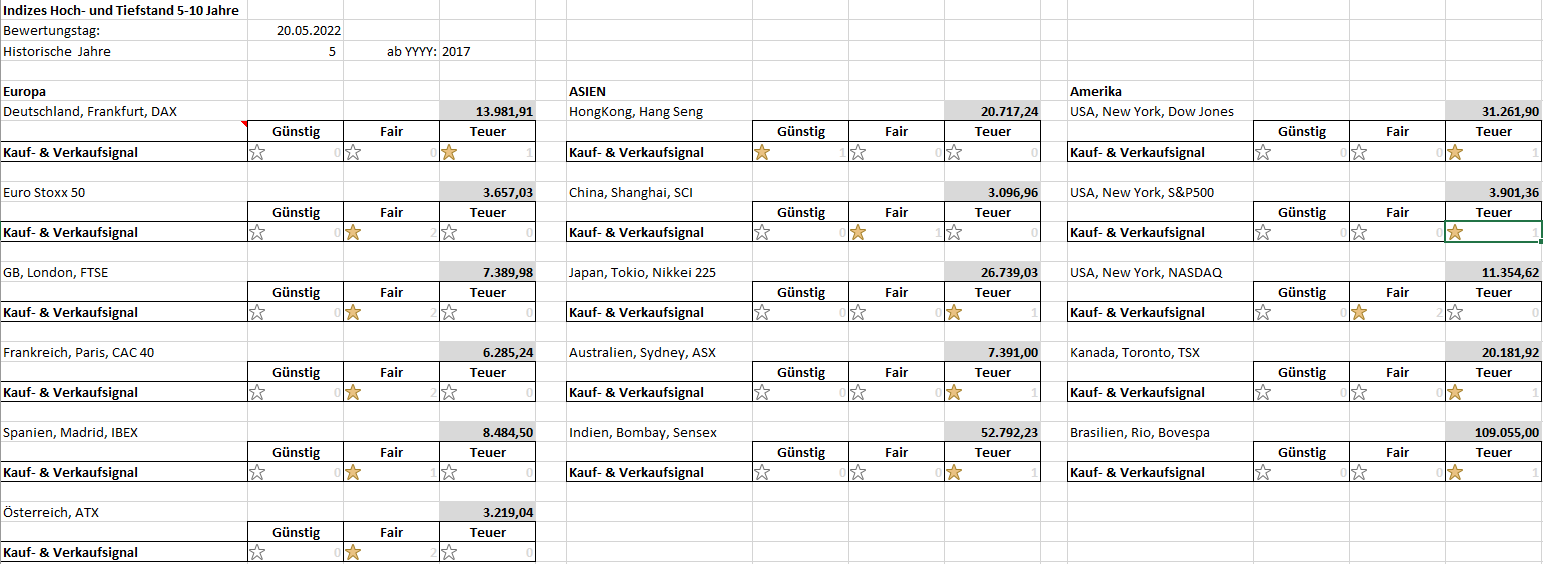Select the Bovespa index value 109.055,00
This screenshot has height=564, width=1543.
[1493, 433]
